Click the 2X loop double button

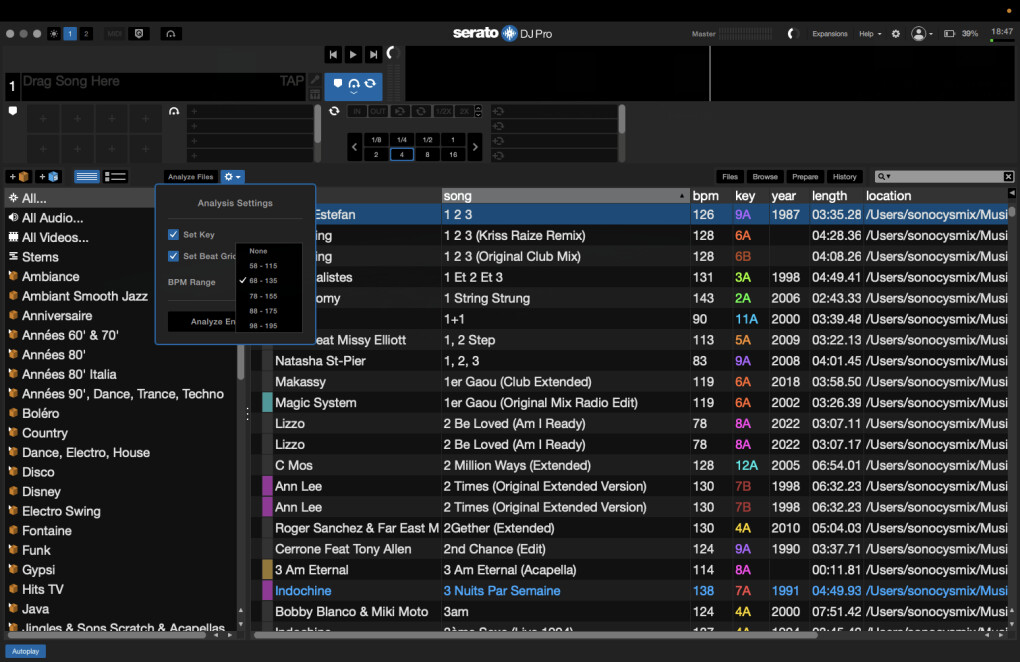[x=464, y=111]
